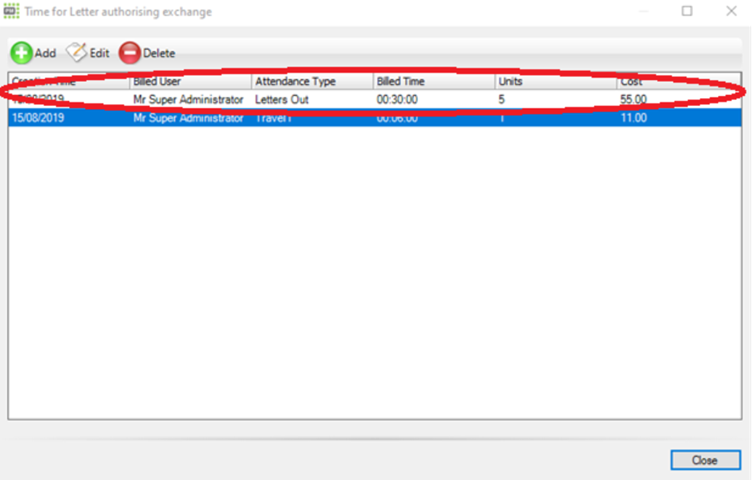This screenshot has height=480, width=753.
Task: Close window using title bar X
Action: point(731,11)
